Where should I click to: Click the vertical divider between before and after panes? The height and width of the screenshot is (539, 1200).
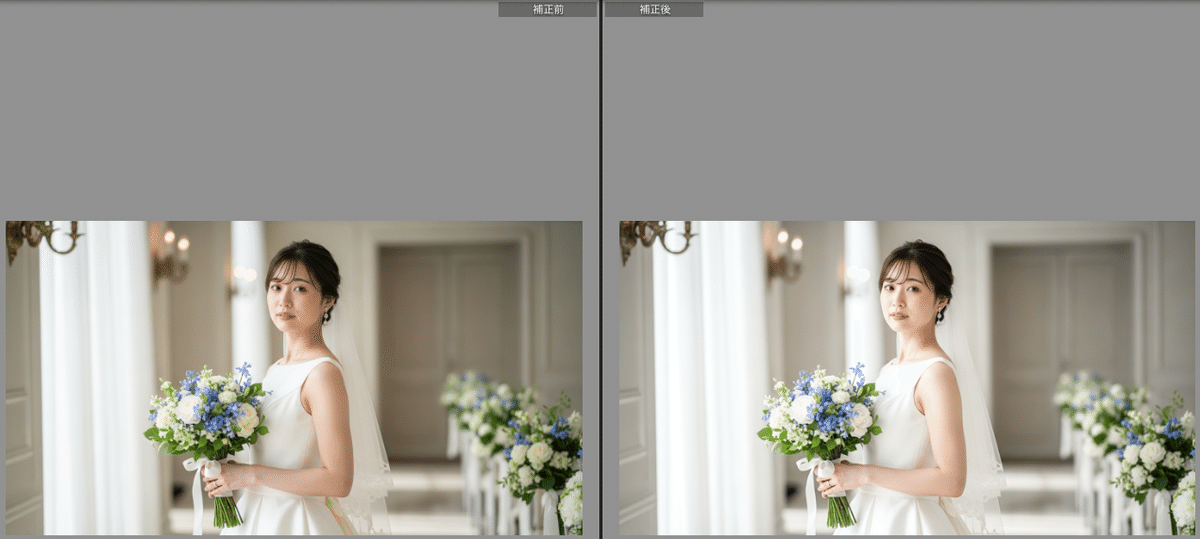tap(600, 270)
